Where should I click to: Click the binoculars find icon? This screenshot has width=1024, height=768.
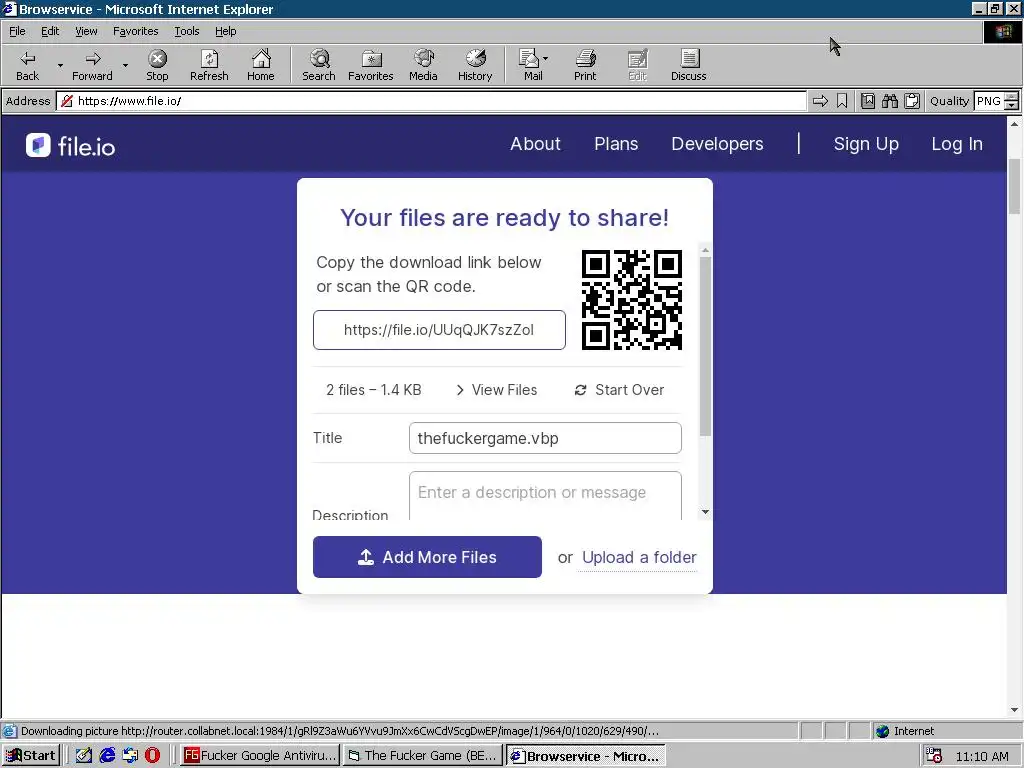(x=889, y=101)
